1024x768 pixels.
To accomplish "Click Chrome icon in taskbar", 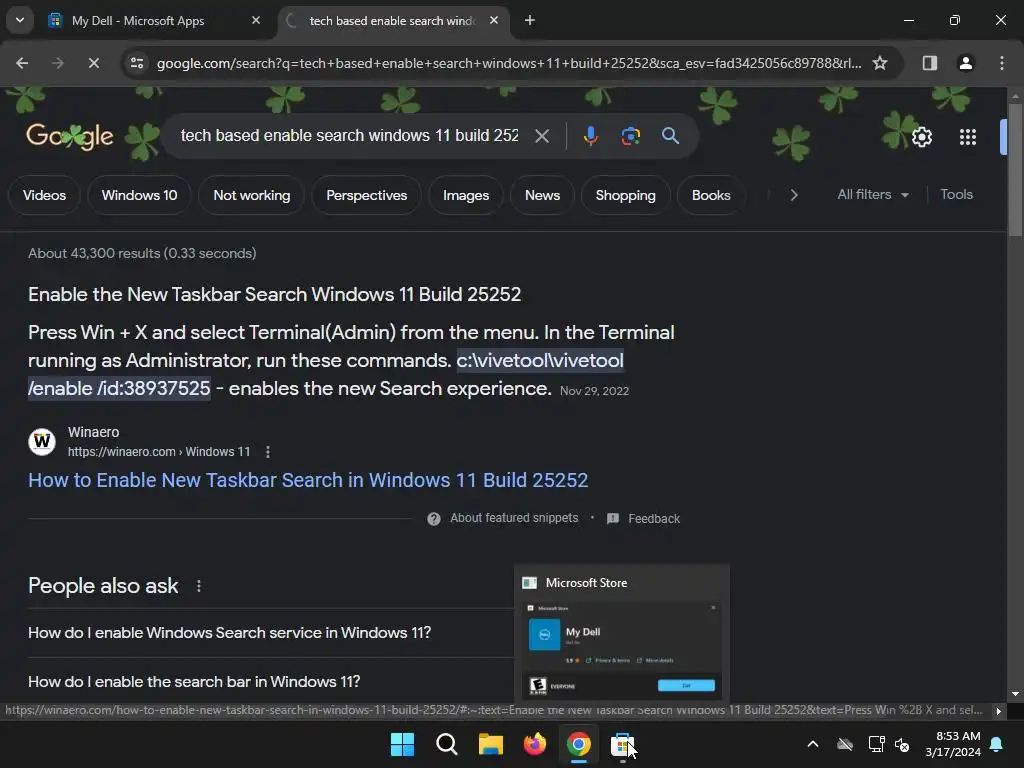I will (579, 744).
